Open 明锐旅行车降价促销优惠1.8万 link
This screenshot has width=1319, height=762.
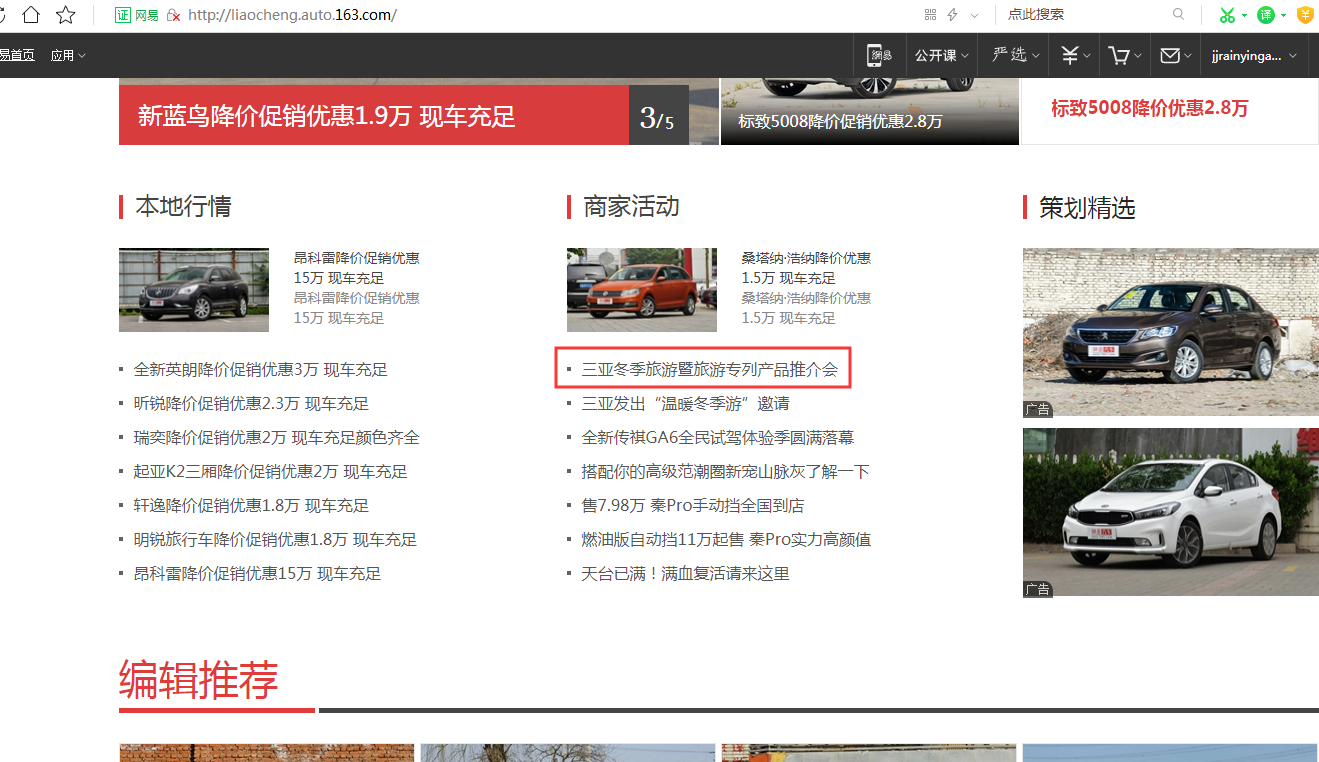pos(275,539)
